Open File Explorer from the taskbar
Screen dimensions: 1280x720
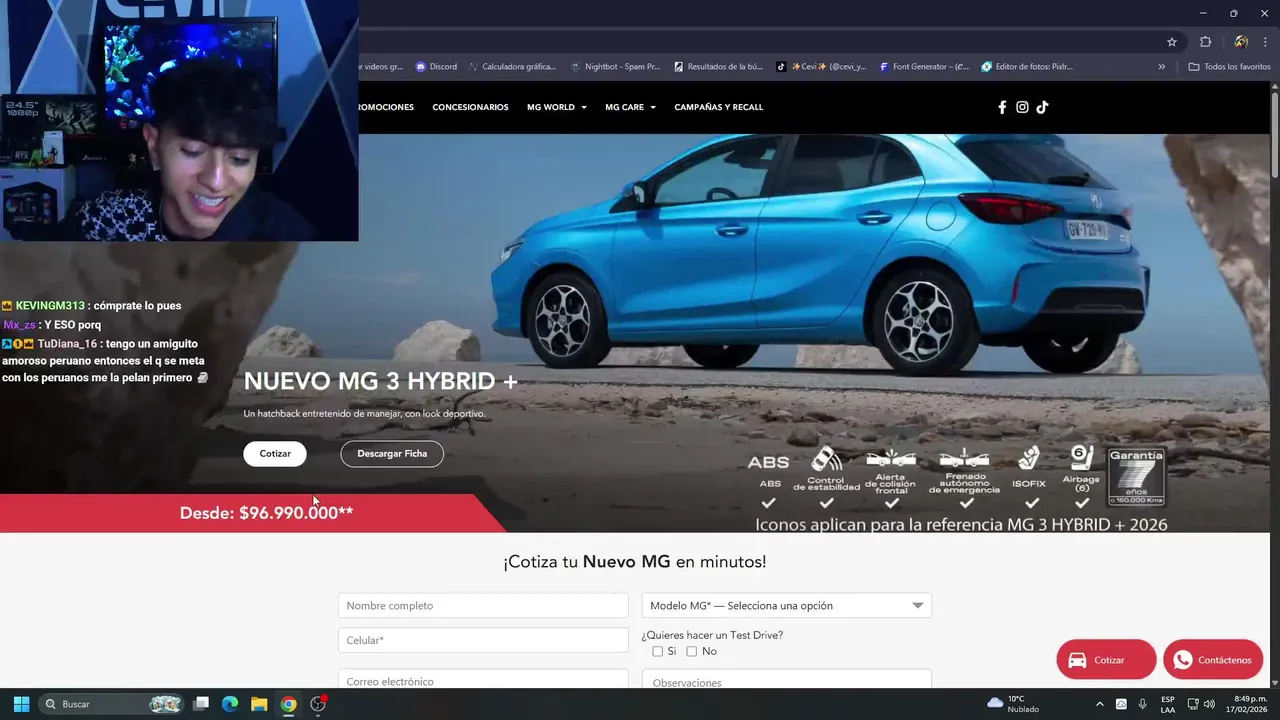[x=259, y=704]
